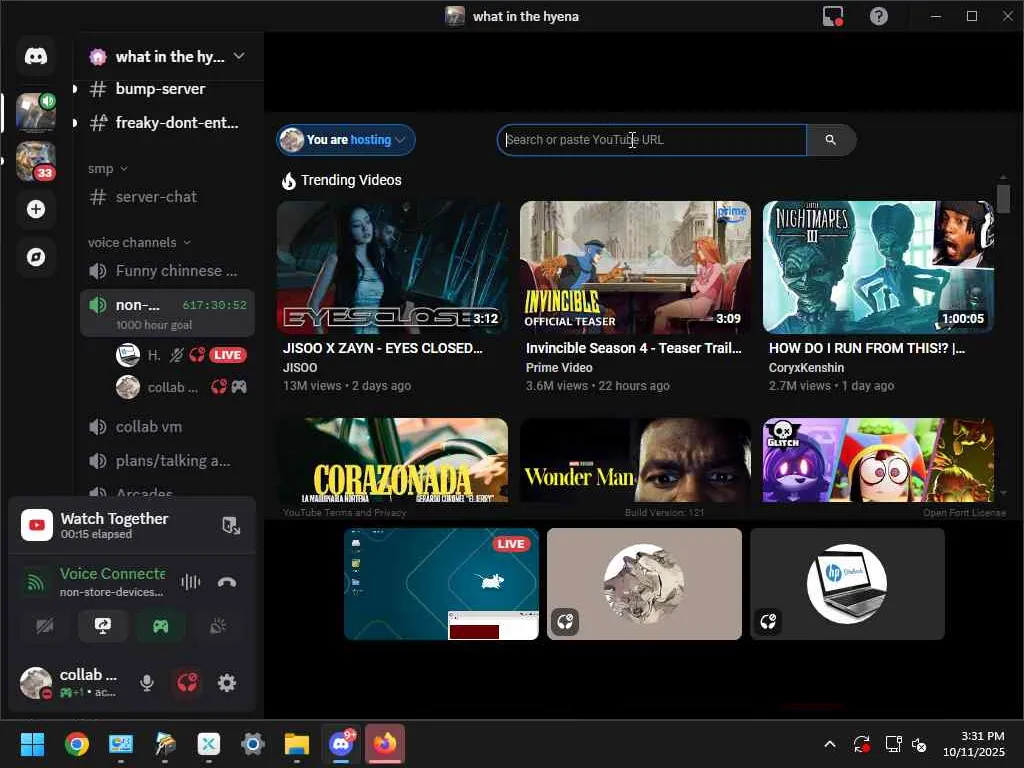
Task: Click Voice Connected status text
Action: coord(112,573)
